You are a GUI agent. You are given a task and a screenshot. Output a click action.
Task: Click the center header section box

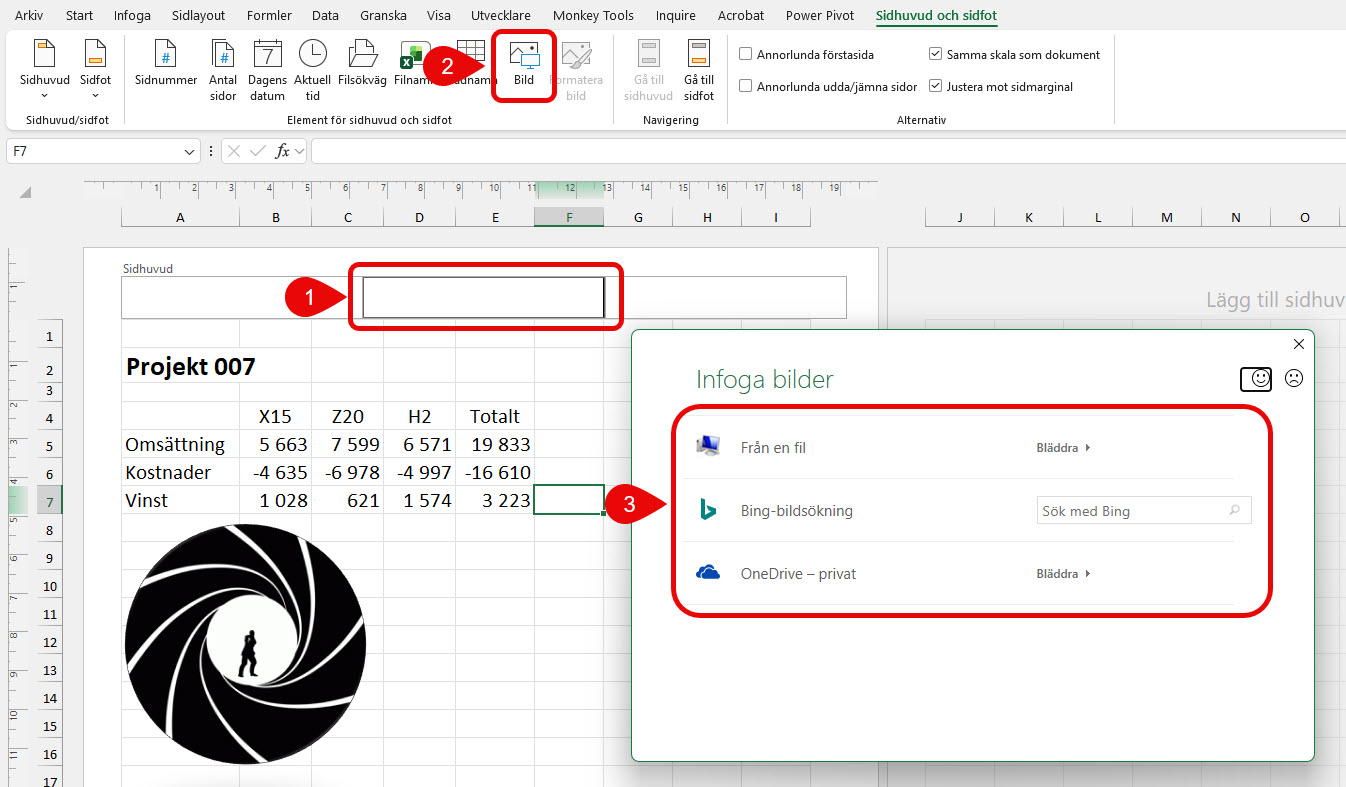tap(483, 297)
